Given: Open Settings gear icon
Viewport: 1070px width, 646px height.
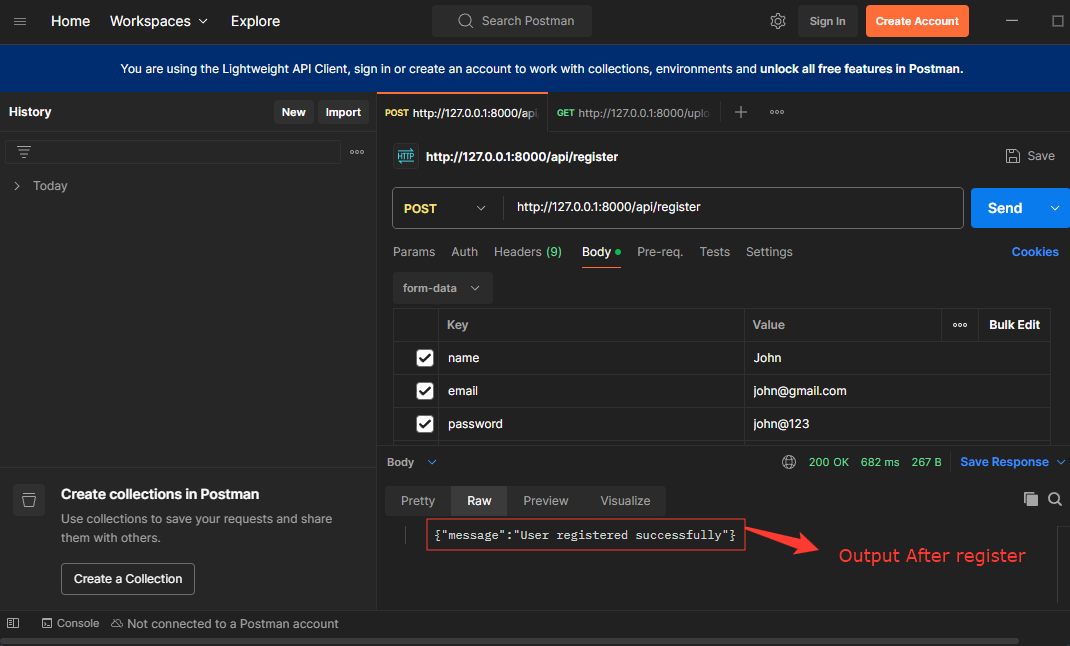Looking at the screenshot, I should coord(778,21).
